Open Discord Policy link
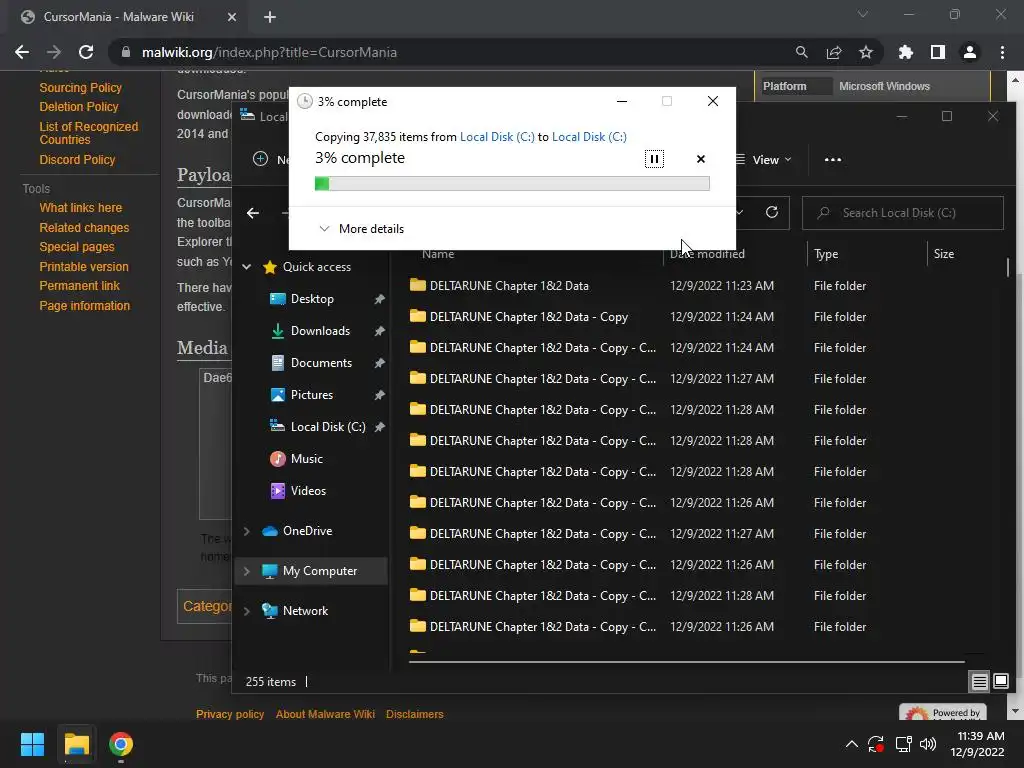 click(x=77, y=159)
